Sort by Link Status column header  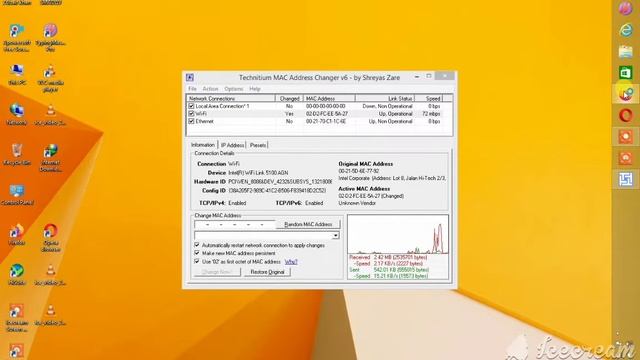385,98
